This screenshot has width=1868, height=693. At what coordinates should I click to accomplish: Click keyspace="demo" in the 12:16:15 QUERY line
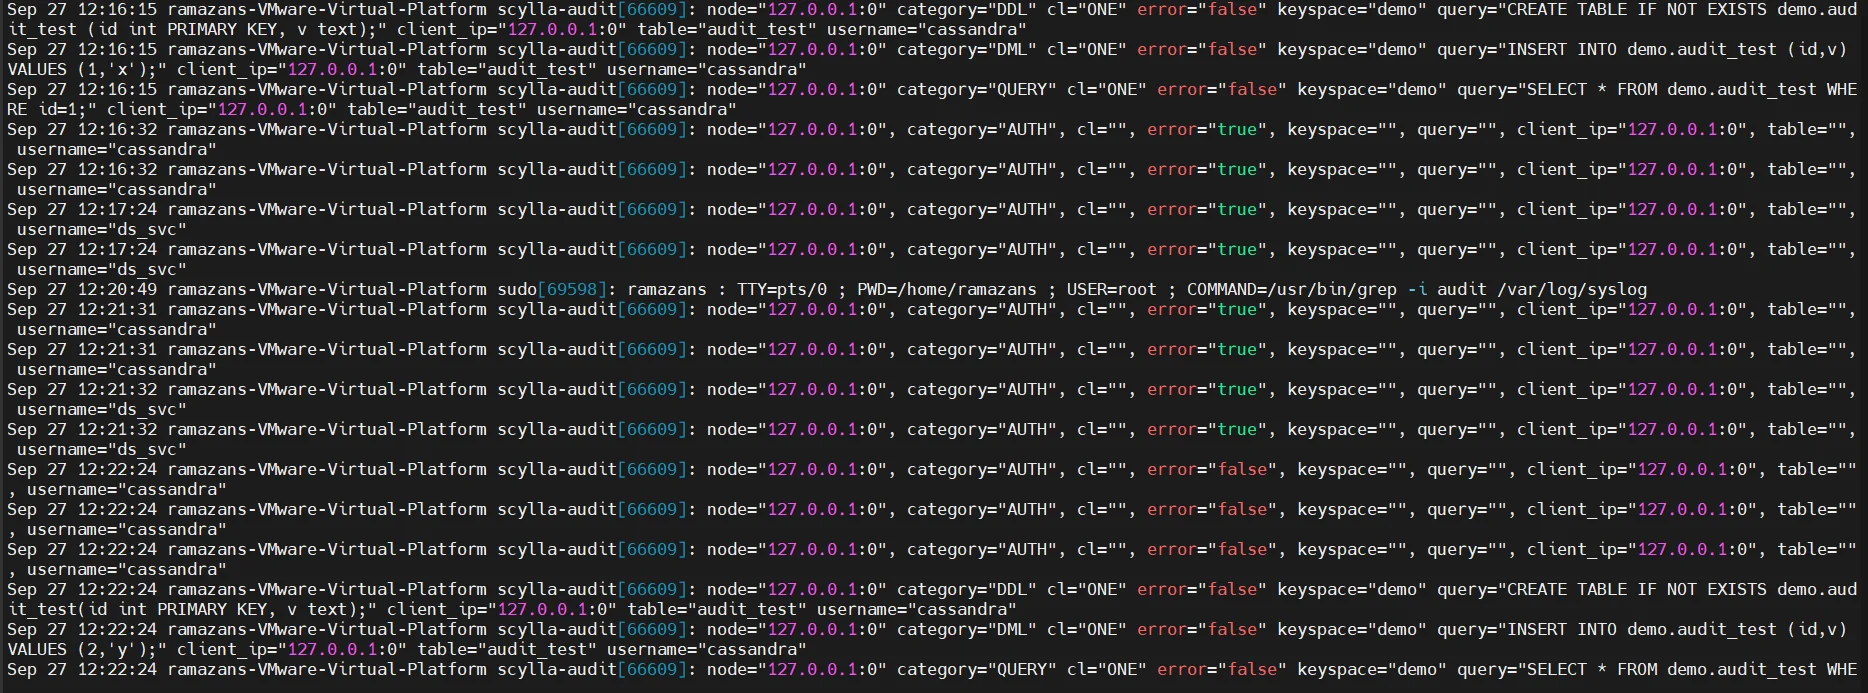click(x=1371, y=89)
